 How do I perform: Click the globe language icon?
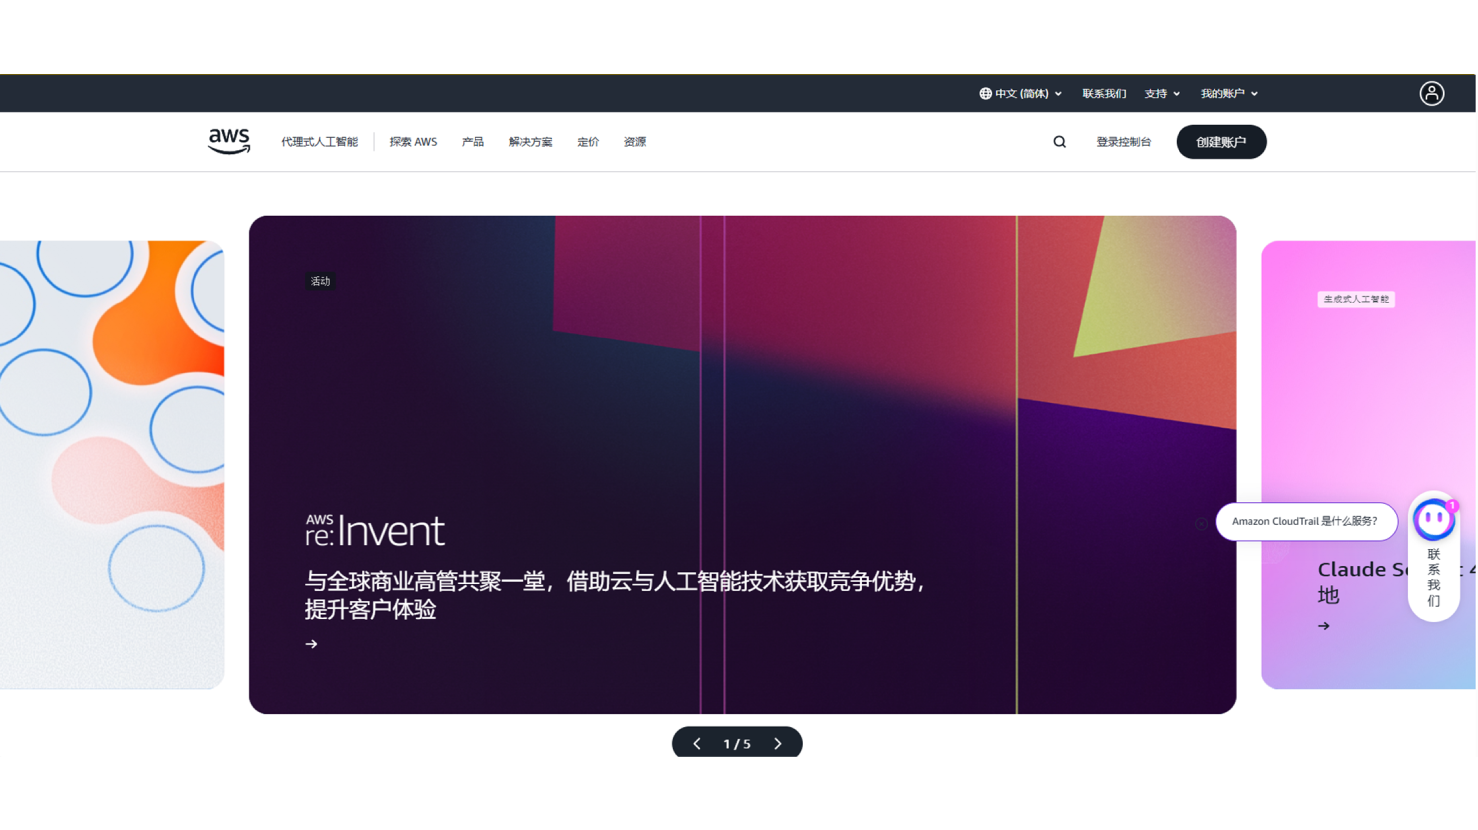[x=985, y=94]
